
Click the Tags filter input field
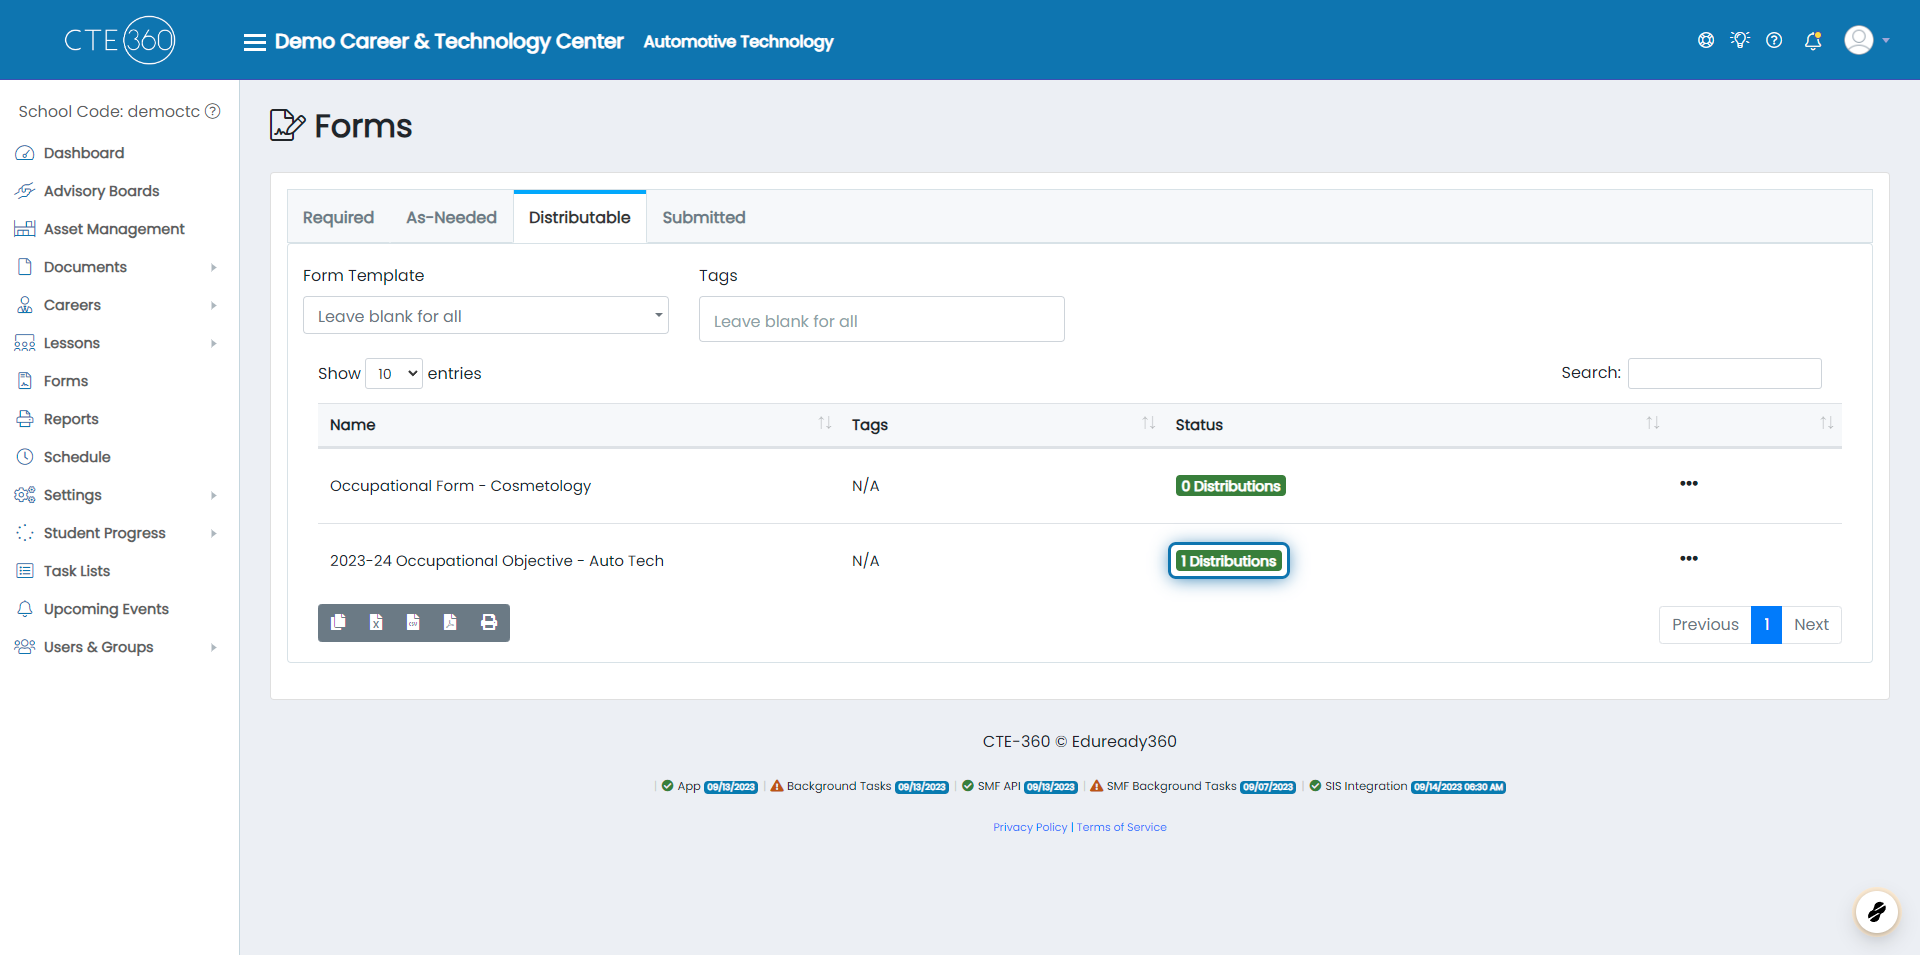pos(882,319)
